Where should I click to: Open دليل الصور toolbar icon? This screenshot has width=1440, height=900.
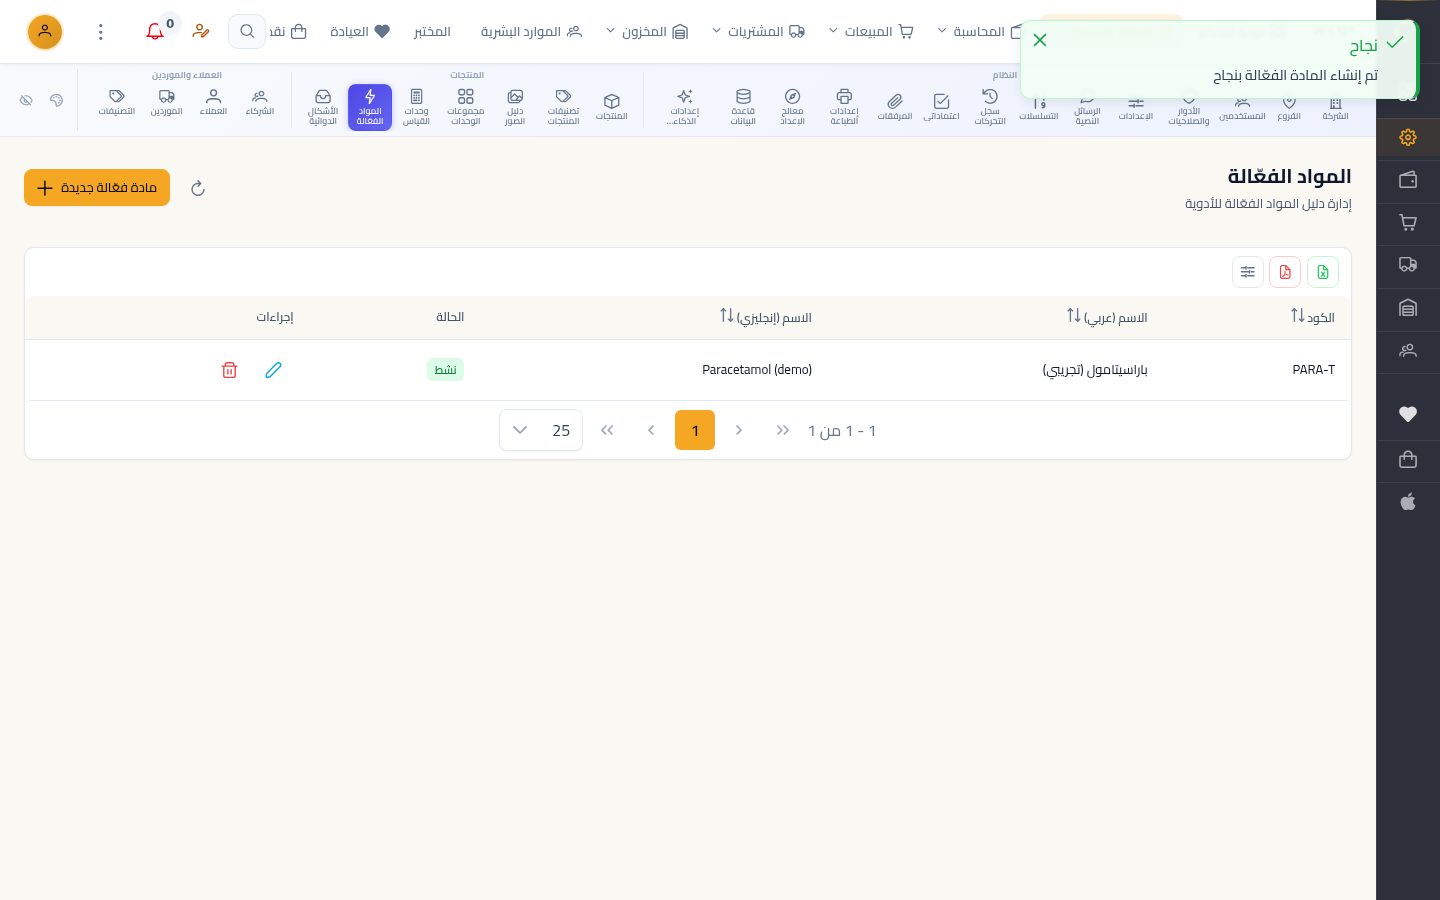click(515, 107)
